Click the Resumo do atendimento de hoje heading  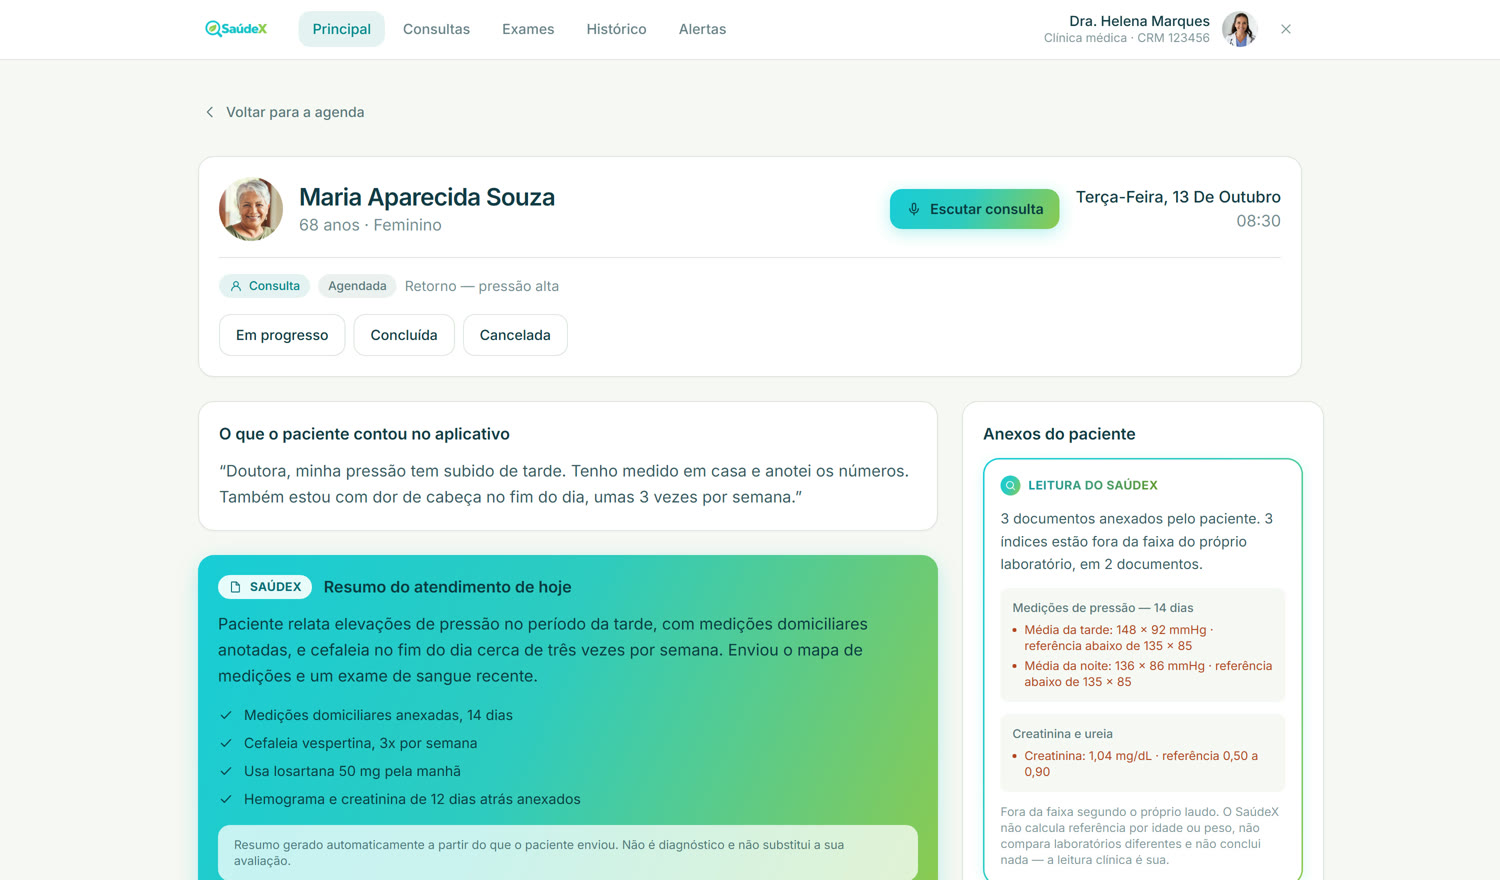[447, 587]
